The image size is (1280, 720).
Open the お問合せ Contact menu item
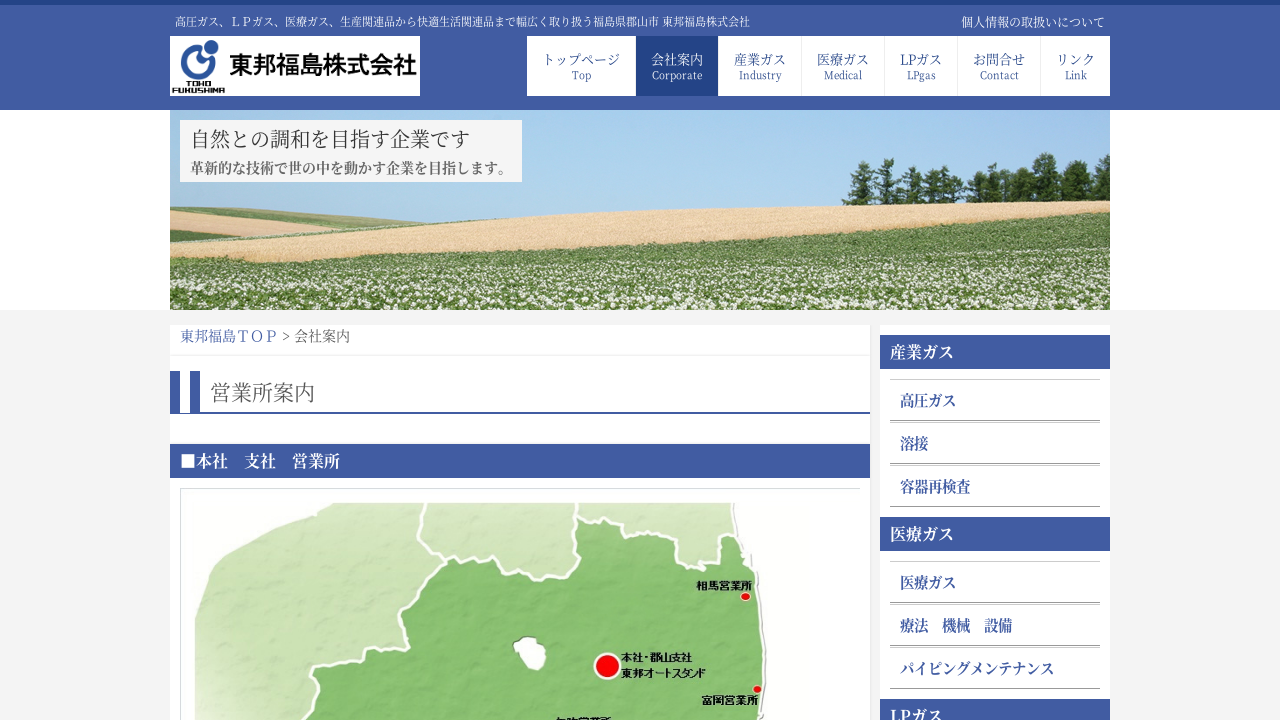click(999, 66)
